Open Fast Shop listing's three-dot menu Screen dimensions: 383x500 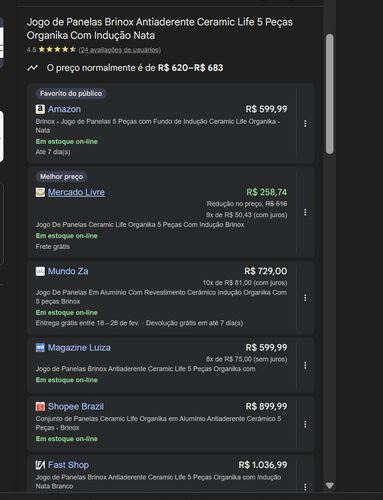point(305,487)
